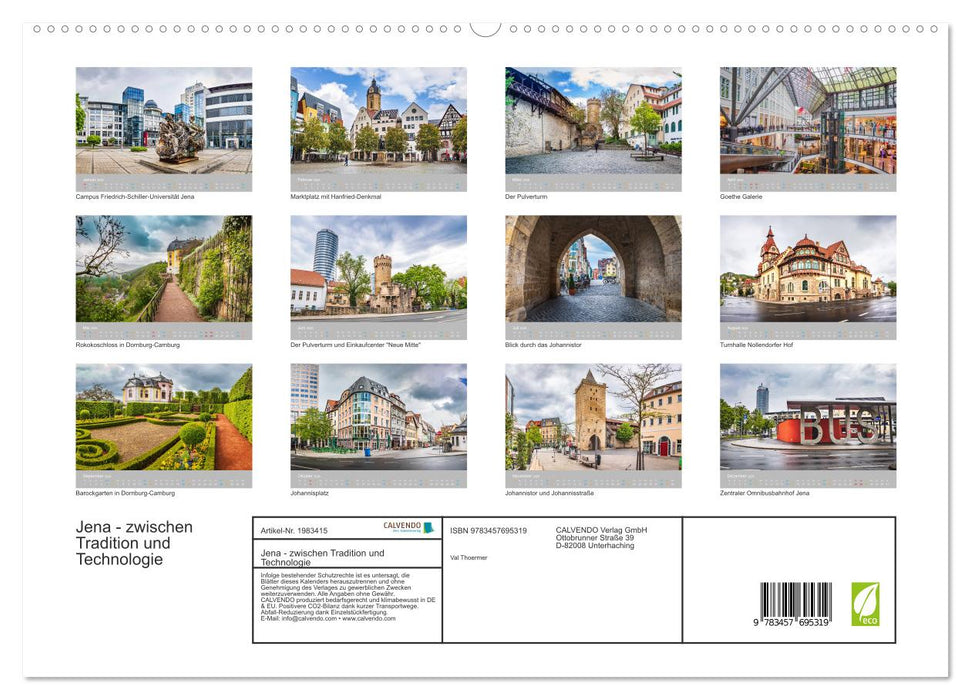
Task: Select the Der Pulverturm photo
Action: [593, 128]
